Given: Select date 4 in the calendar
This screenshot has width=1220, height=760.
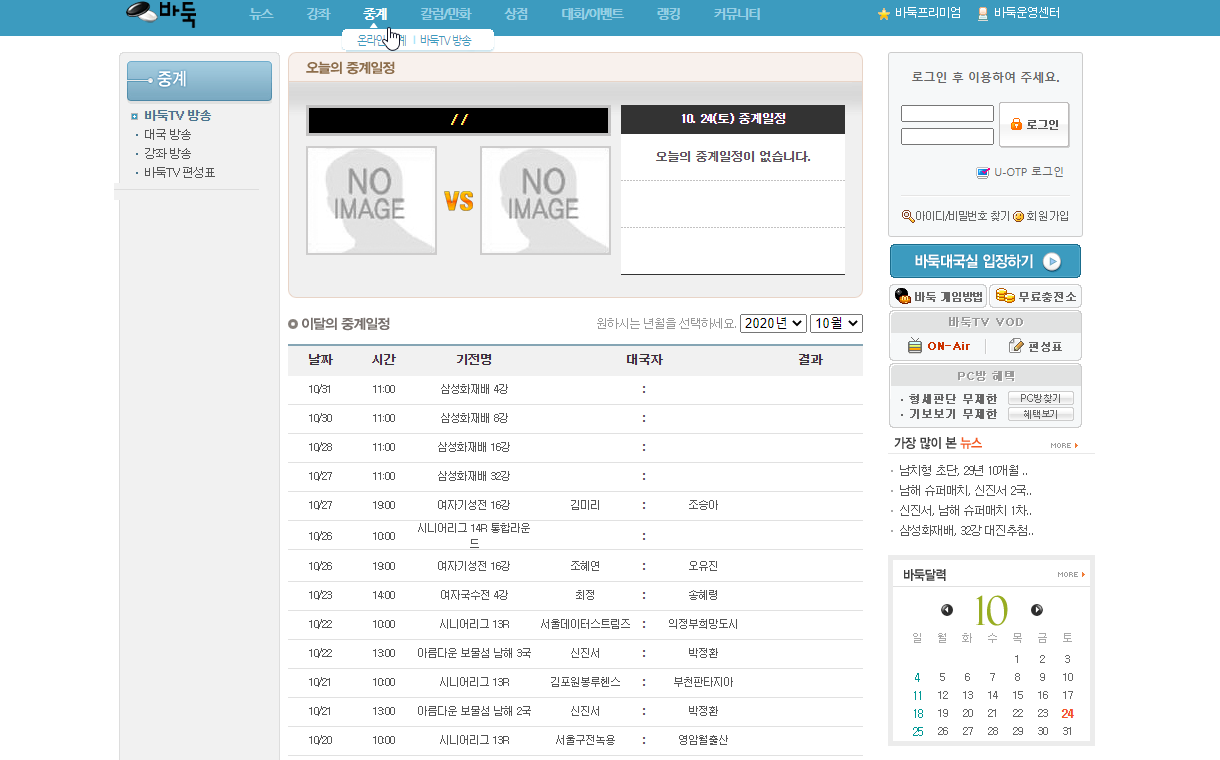Looking at the screenshot, I should [918, 677].
